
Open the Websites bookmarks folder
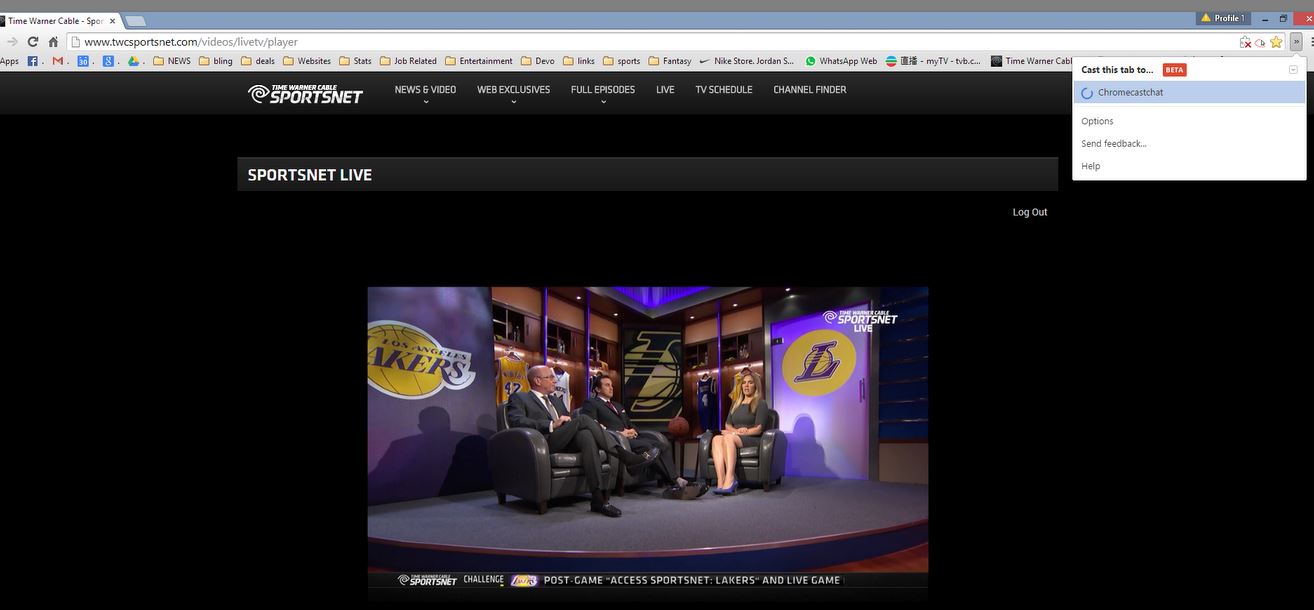[x=306, y=61]
